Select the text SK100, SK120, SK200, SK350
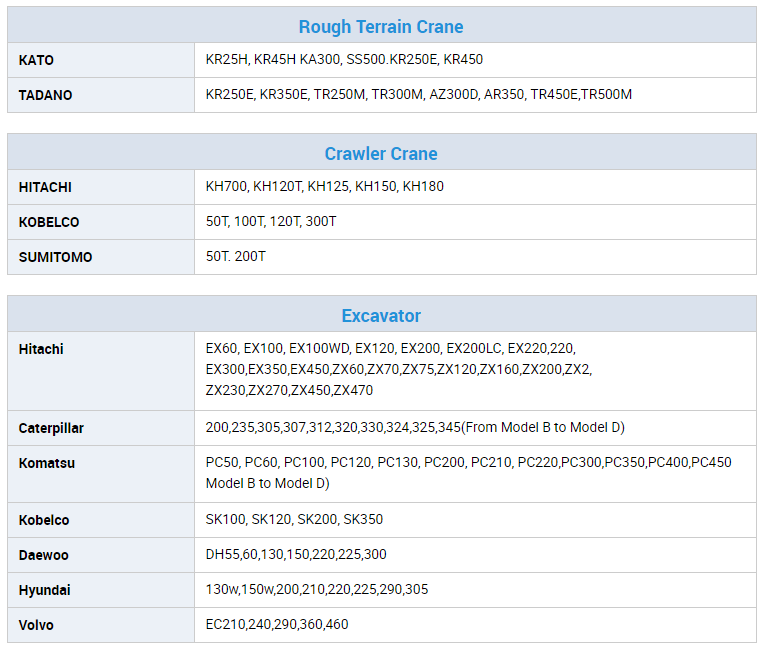The height and width of the screenshot is (648, 763). coord(294,519)
